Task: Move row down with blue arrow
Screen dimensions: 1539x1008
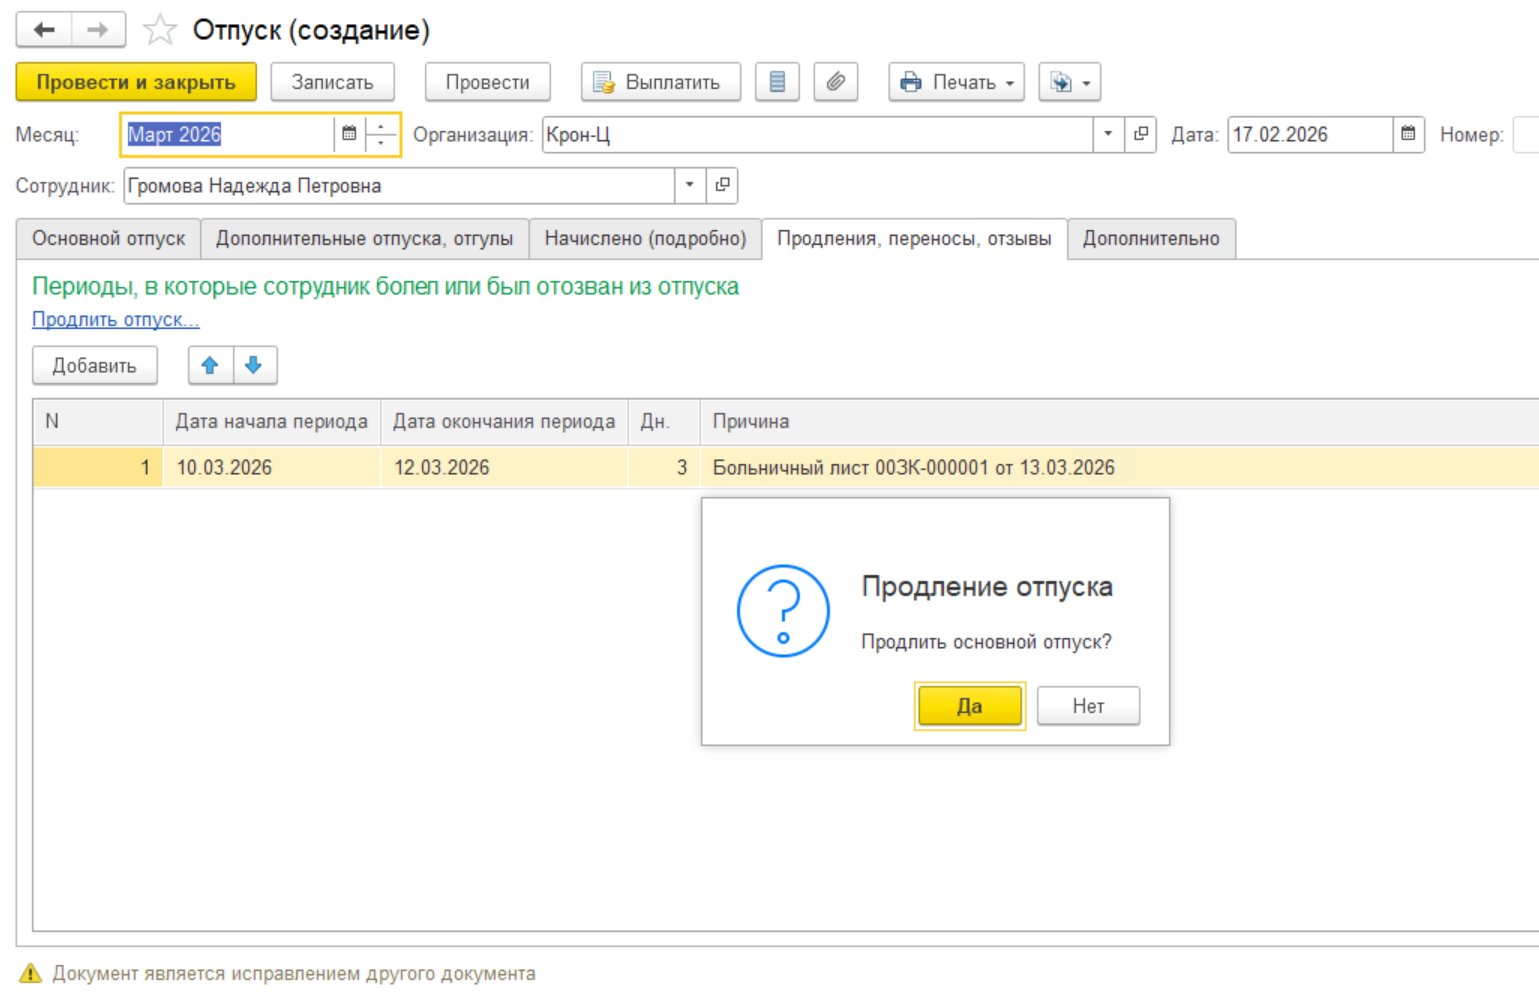Action: coord(254,366)
